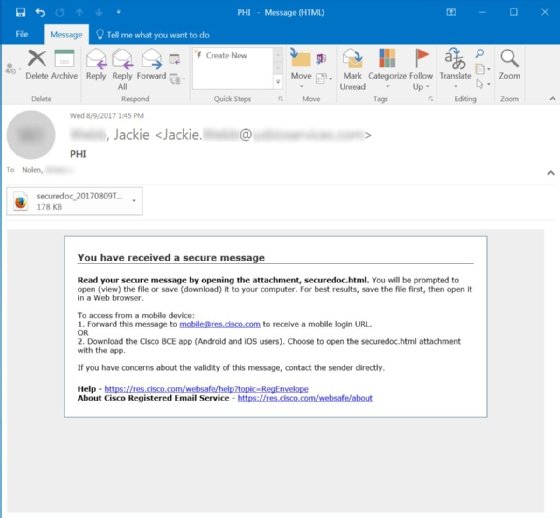Open the Quick Steps dialog launcher
560x518 pixels.
click(x=281, y=99)
